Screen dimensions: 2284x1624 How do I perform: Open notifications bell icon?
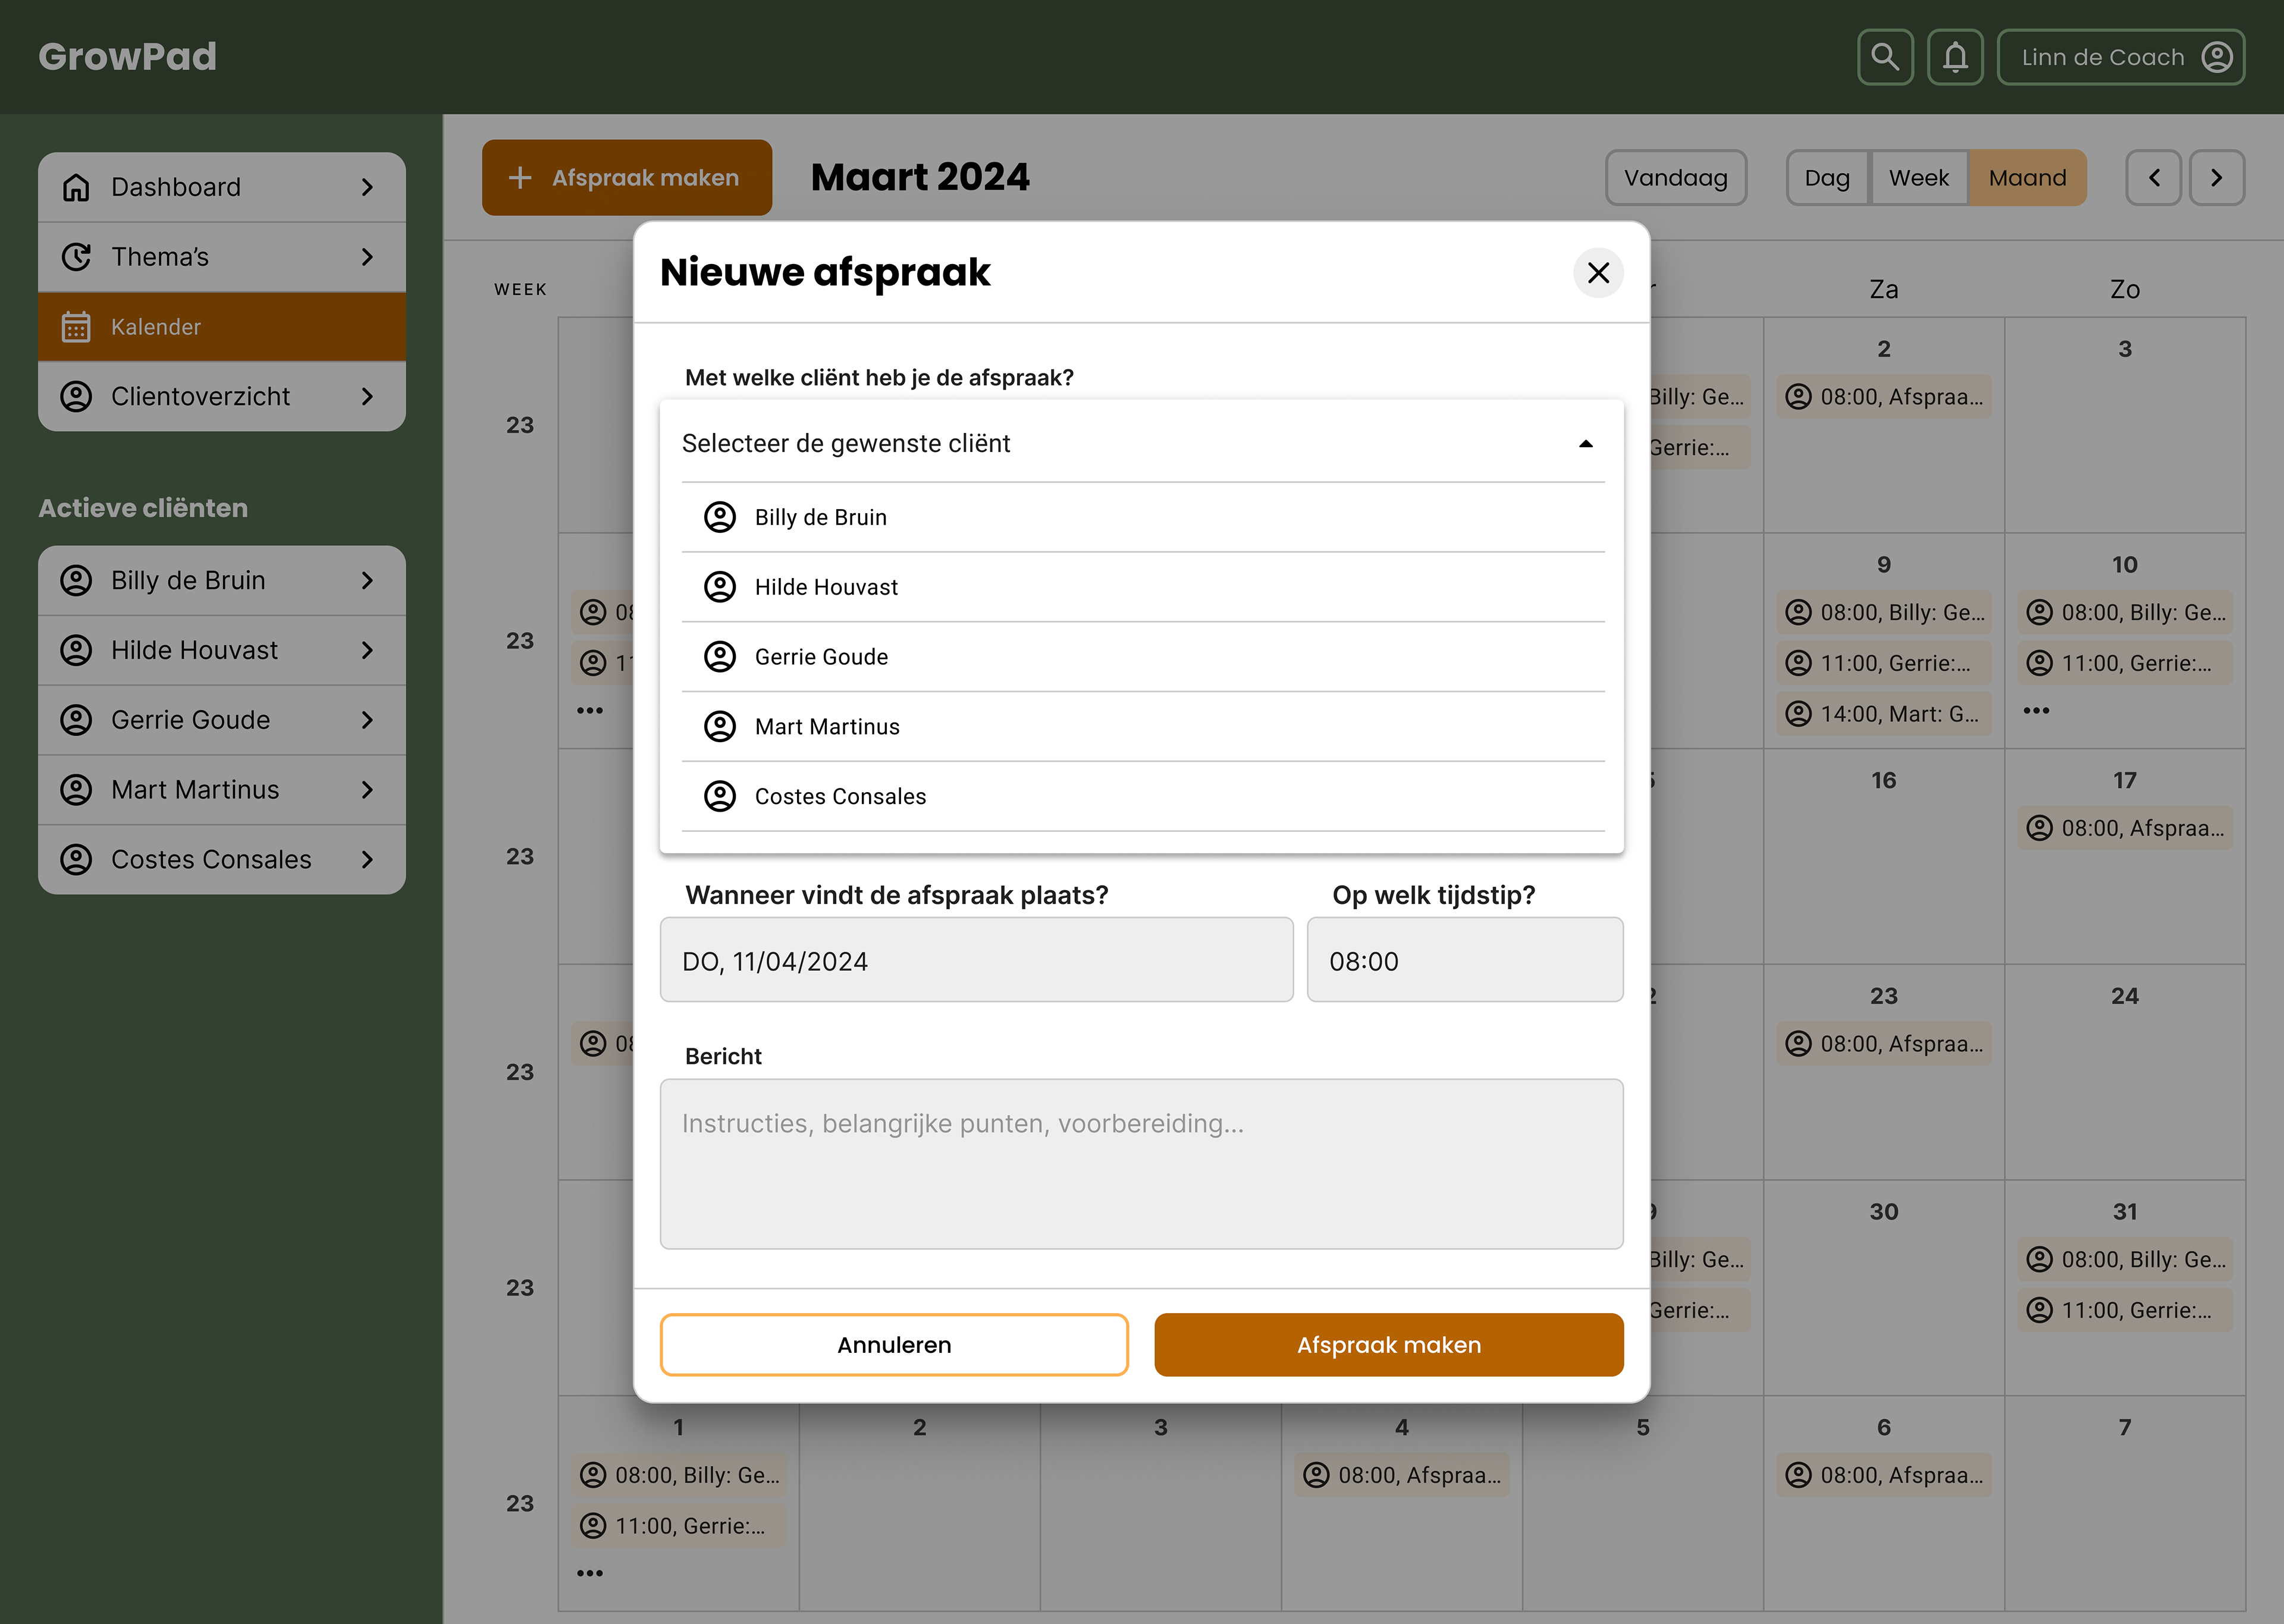[x=1955, y=57]
